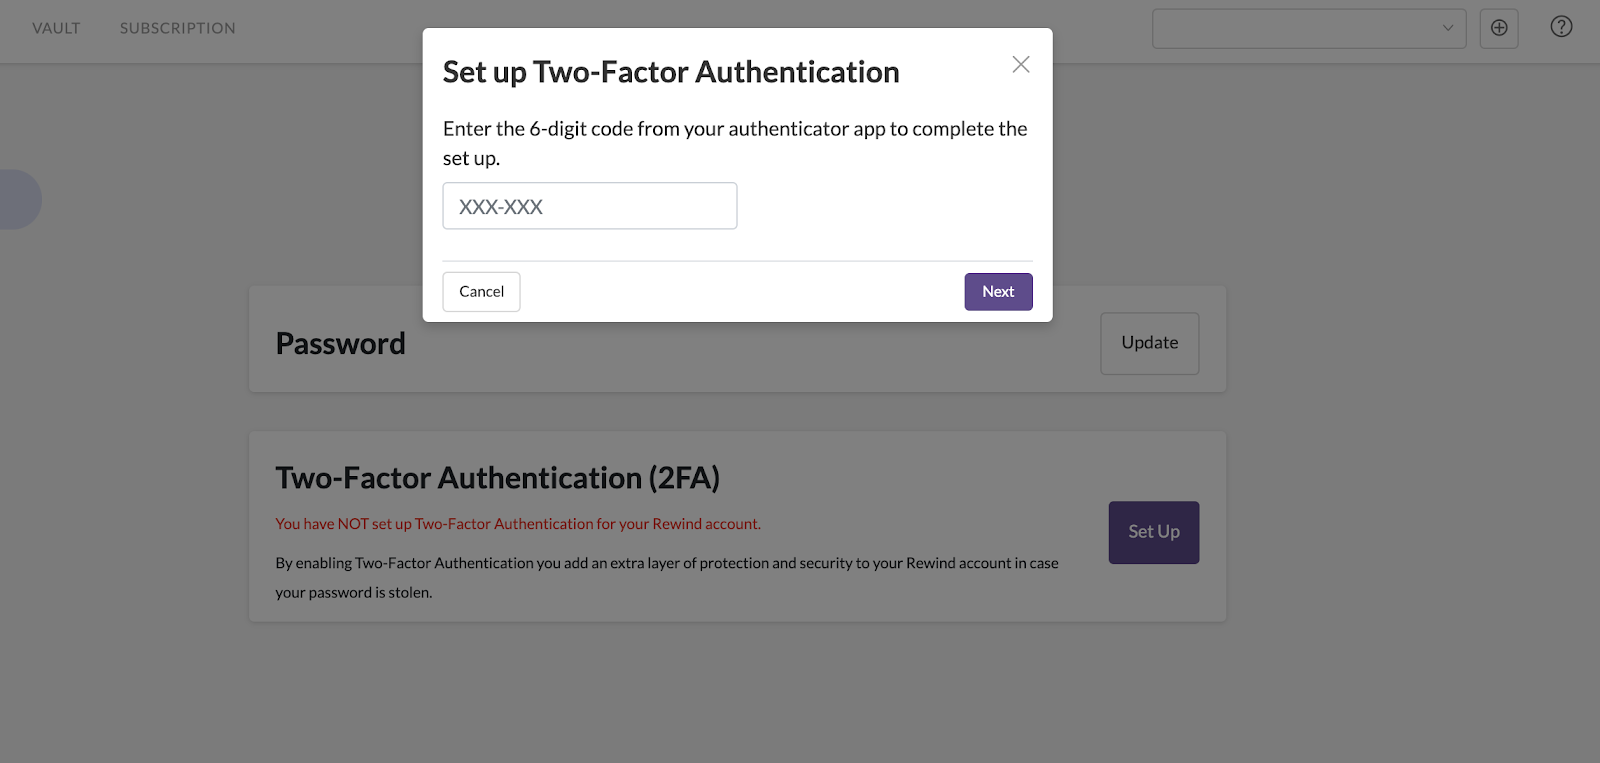This screenshot has height=763, width=1600.
Task: Focus the XXX-XXX code input field
Action: 590,206
